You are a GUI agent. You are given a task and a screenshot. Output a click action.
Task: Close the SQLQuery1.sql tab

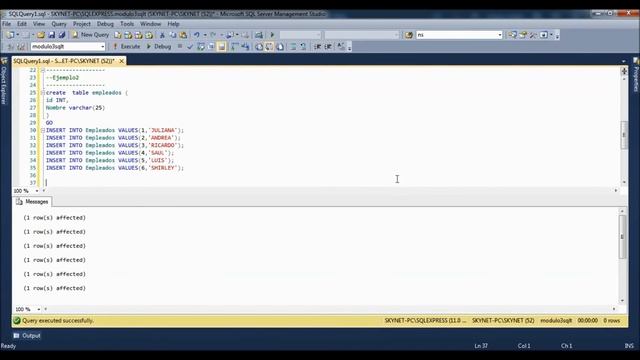[x=121, y=61]
